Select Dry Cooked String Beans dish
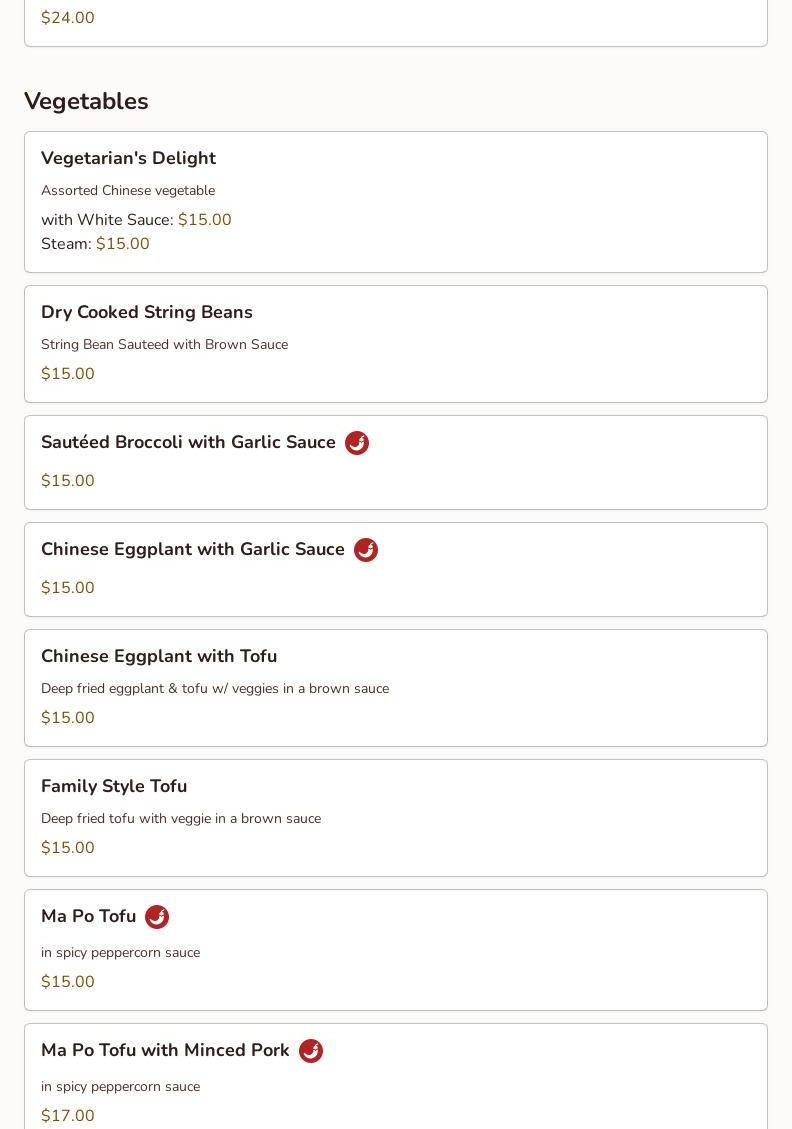 [146, 312]
